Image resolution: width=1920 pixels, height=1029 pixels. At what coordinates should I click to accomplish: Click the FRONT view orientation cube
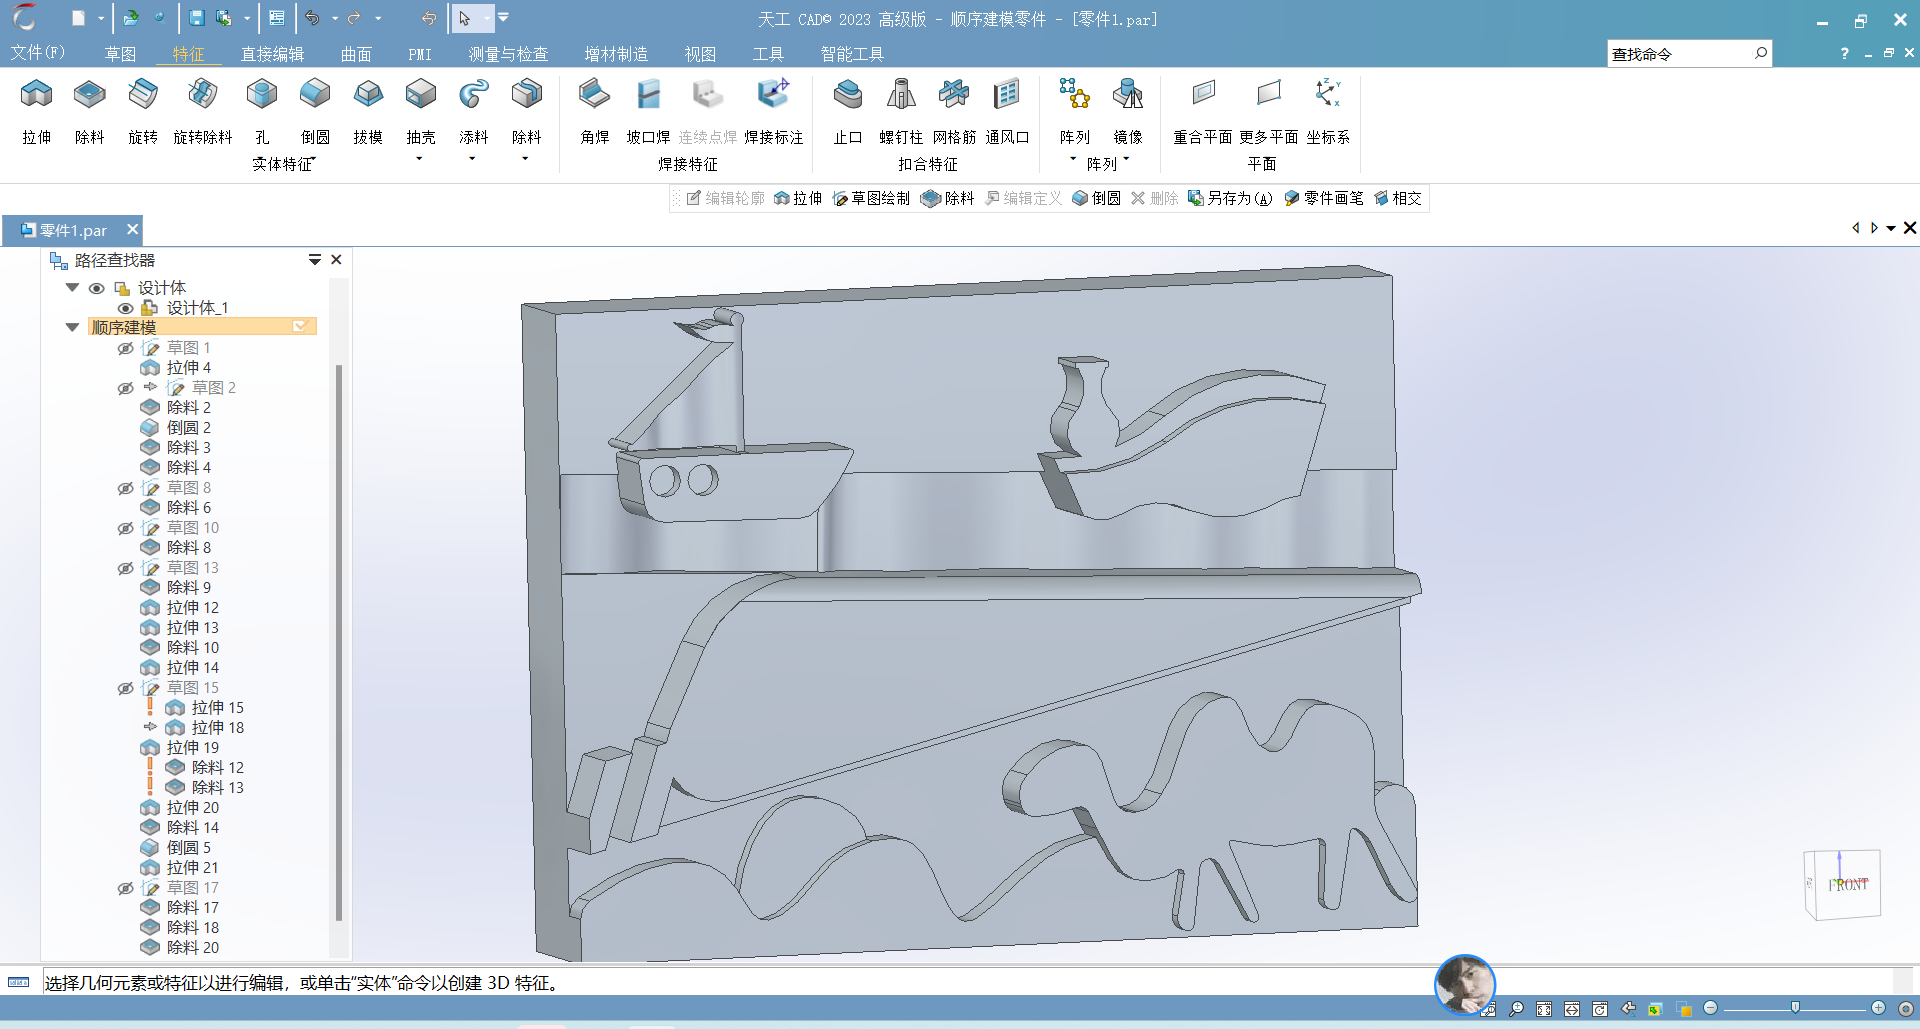[x=1843, y=884]
